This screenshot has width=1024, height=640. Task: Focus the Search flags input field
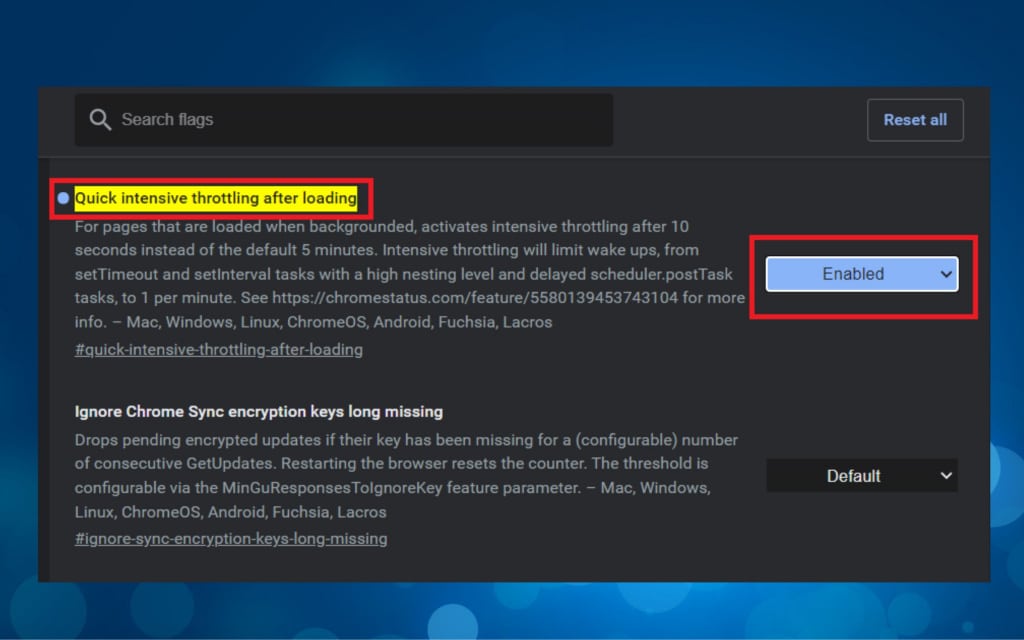pyautogui.click(x=344, y=120)
